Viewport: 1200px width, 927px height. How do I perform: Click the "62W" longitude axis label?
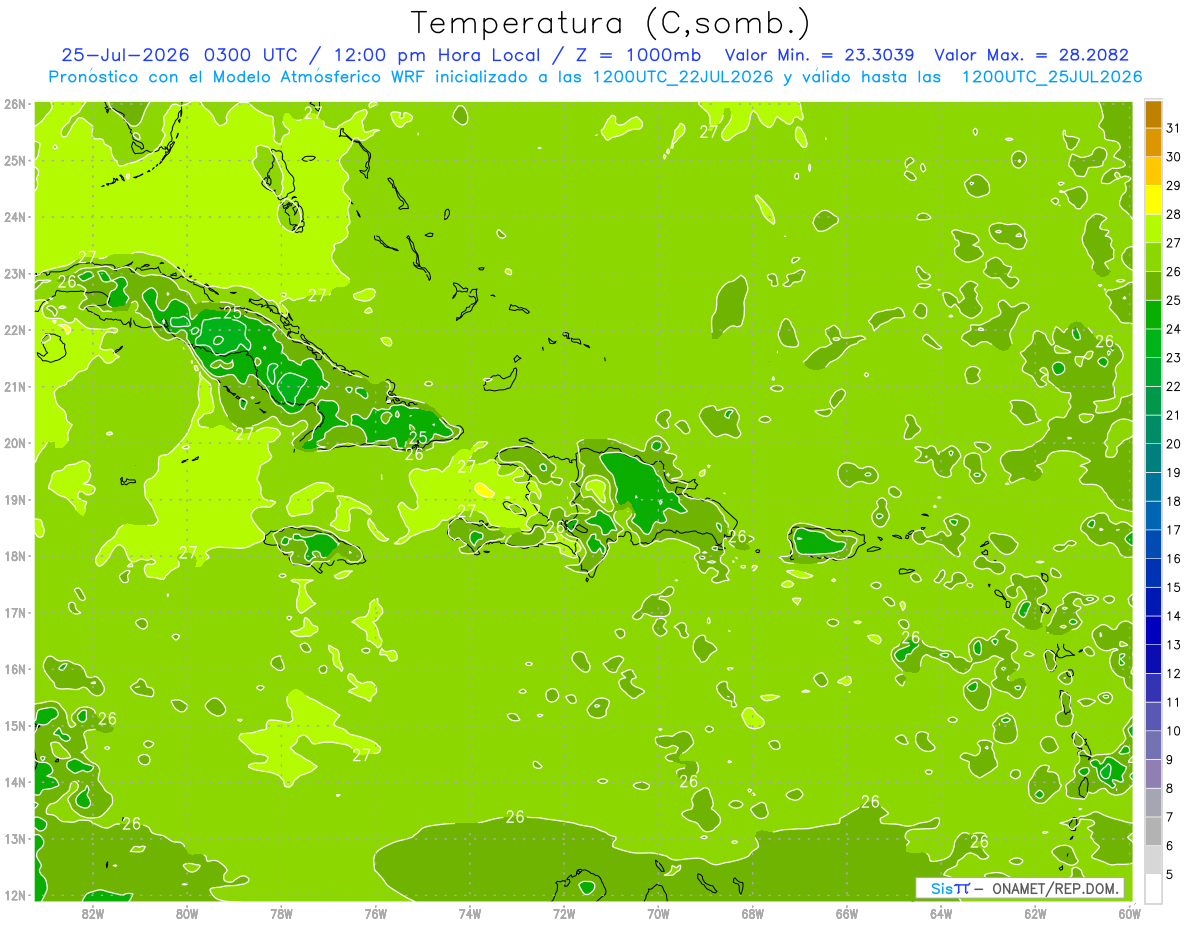pyautogui.click(x=1036, y=913)
